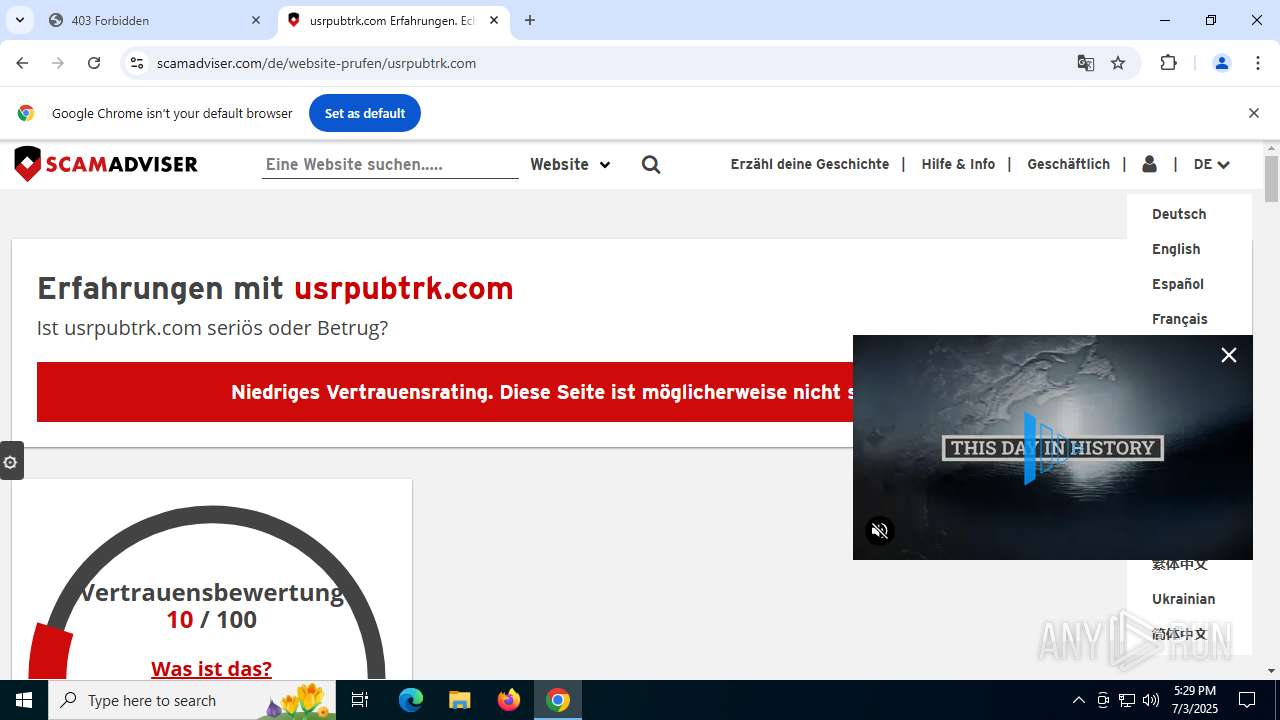The height and width of the screenshot is (720, 1280).
Task: Click the Windows taskbar search box
Action: point(193,700)
